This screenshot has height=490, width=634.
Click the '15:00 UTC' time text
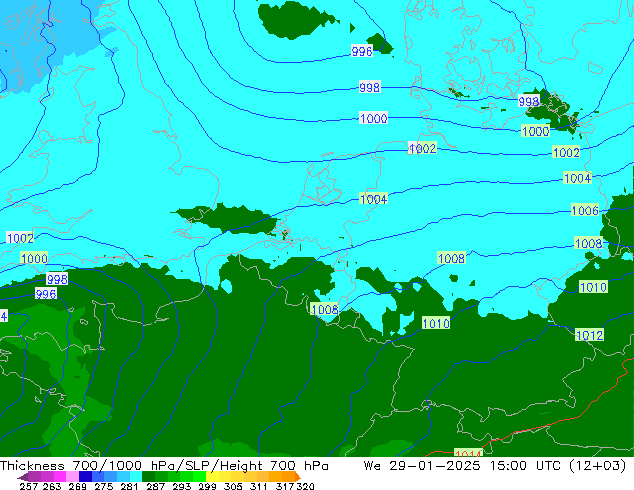tap(525, 466)
